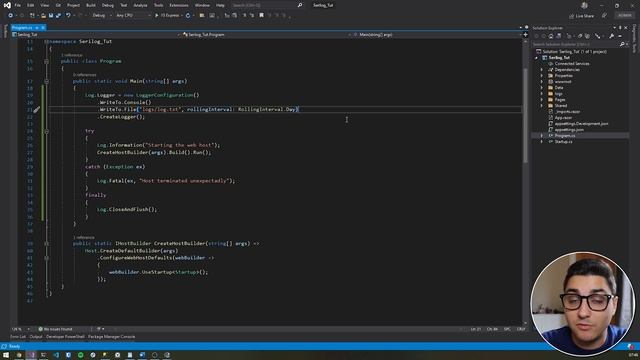Select Startup.cs in Solution Explorer
This screenshot has height=360, width=640.
point(563,142)
